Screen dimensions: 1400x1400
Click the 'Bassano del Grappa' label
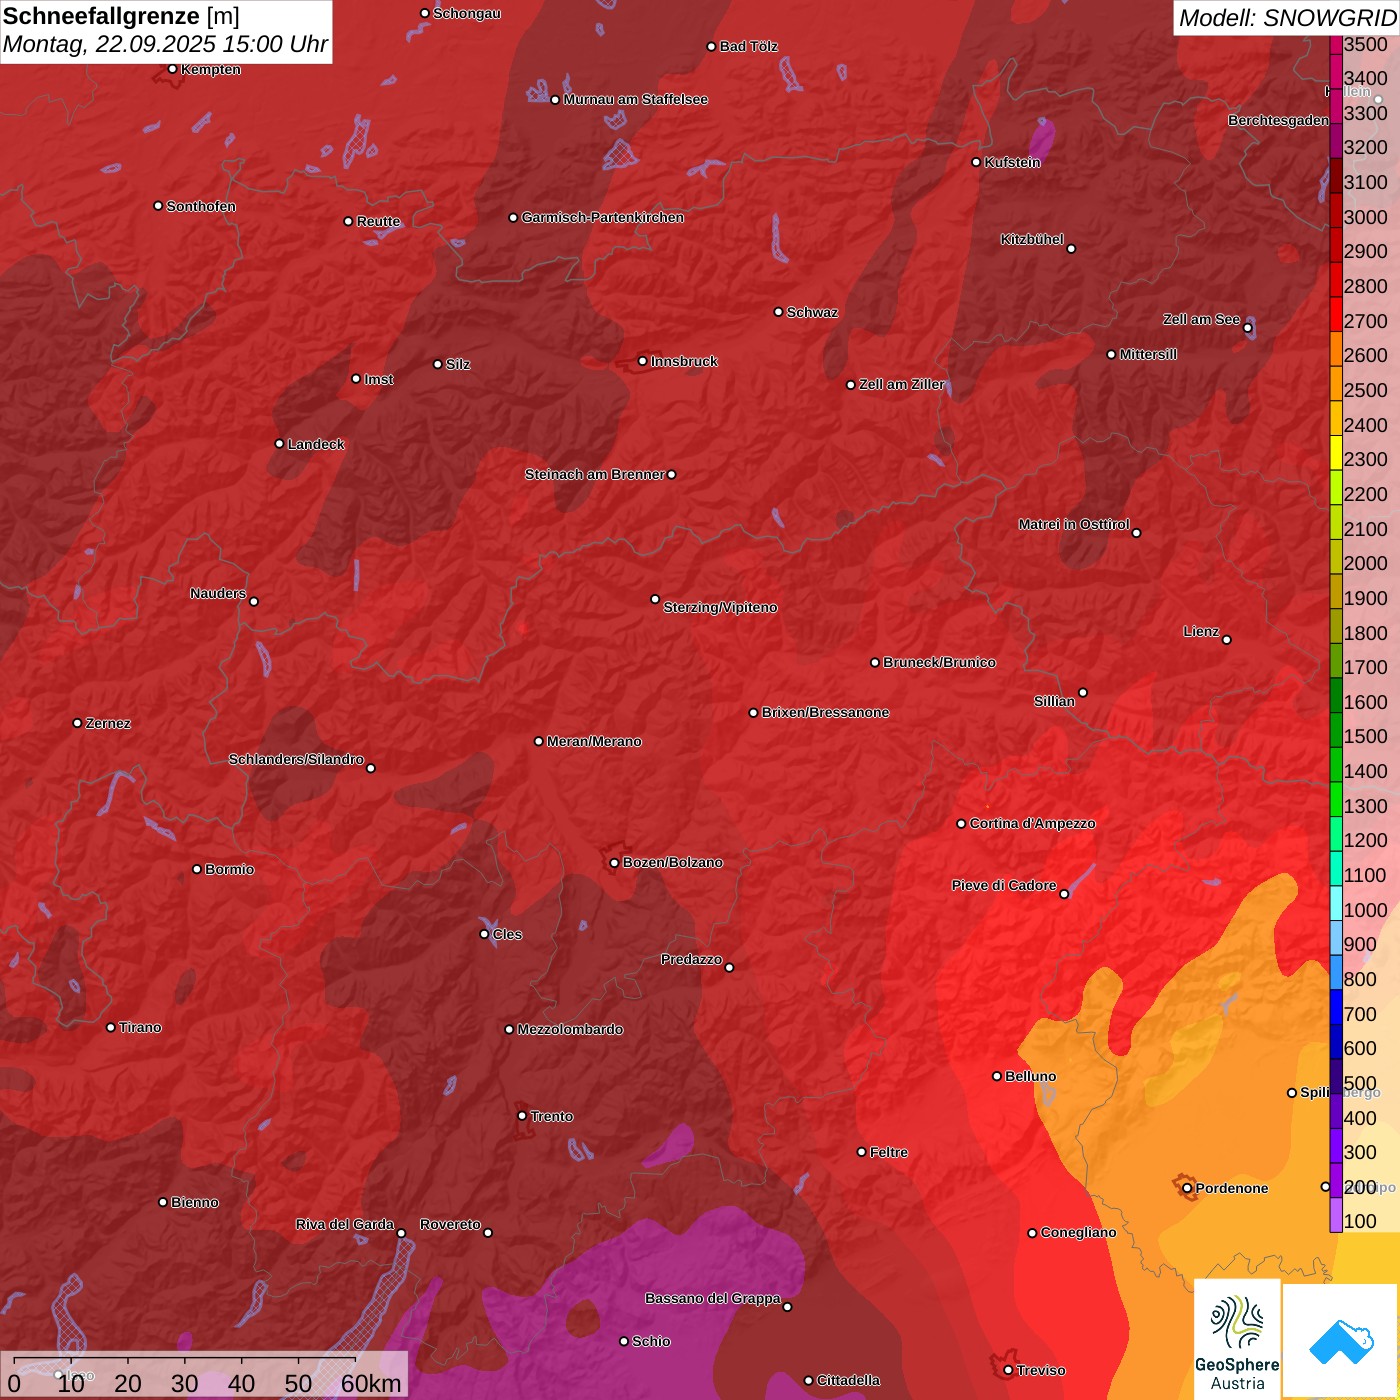pos(713,1299)
